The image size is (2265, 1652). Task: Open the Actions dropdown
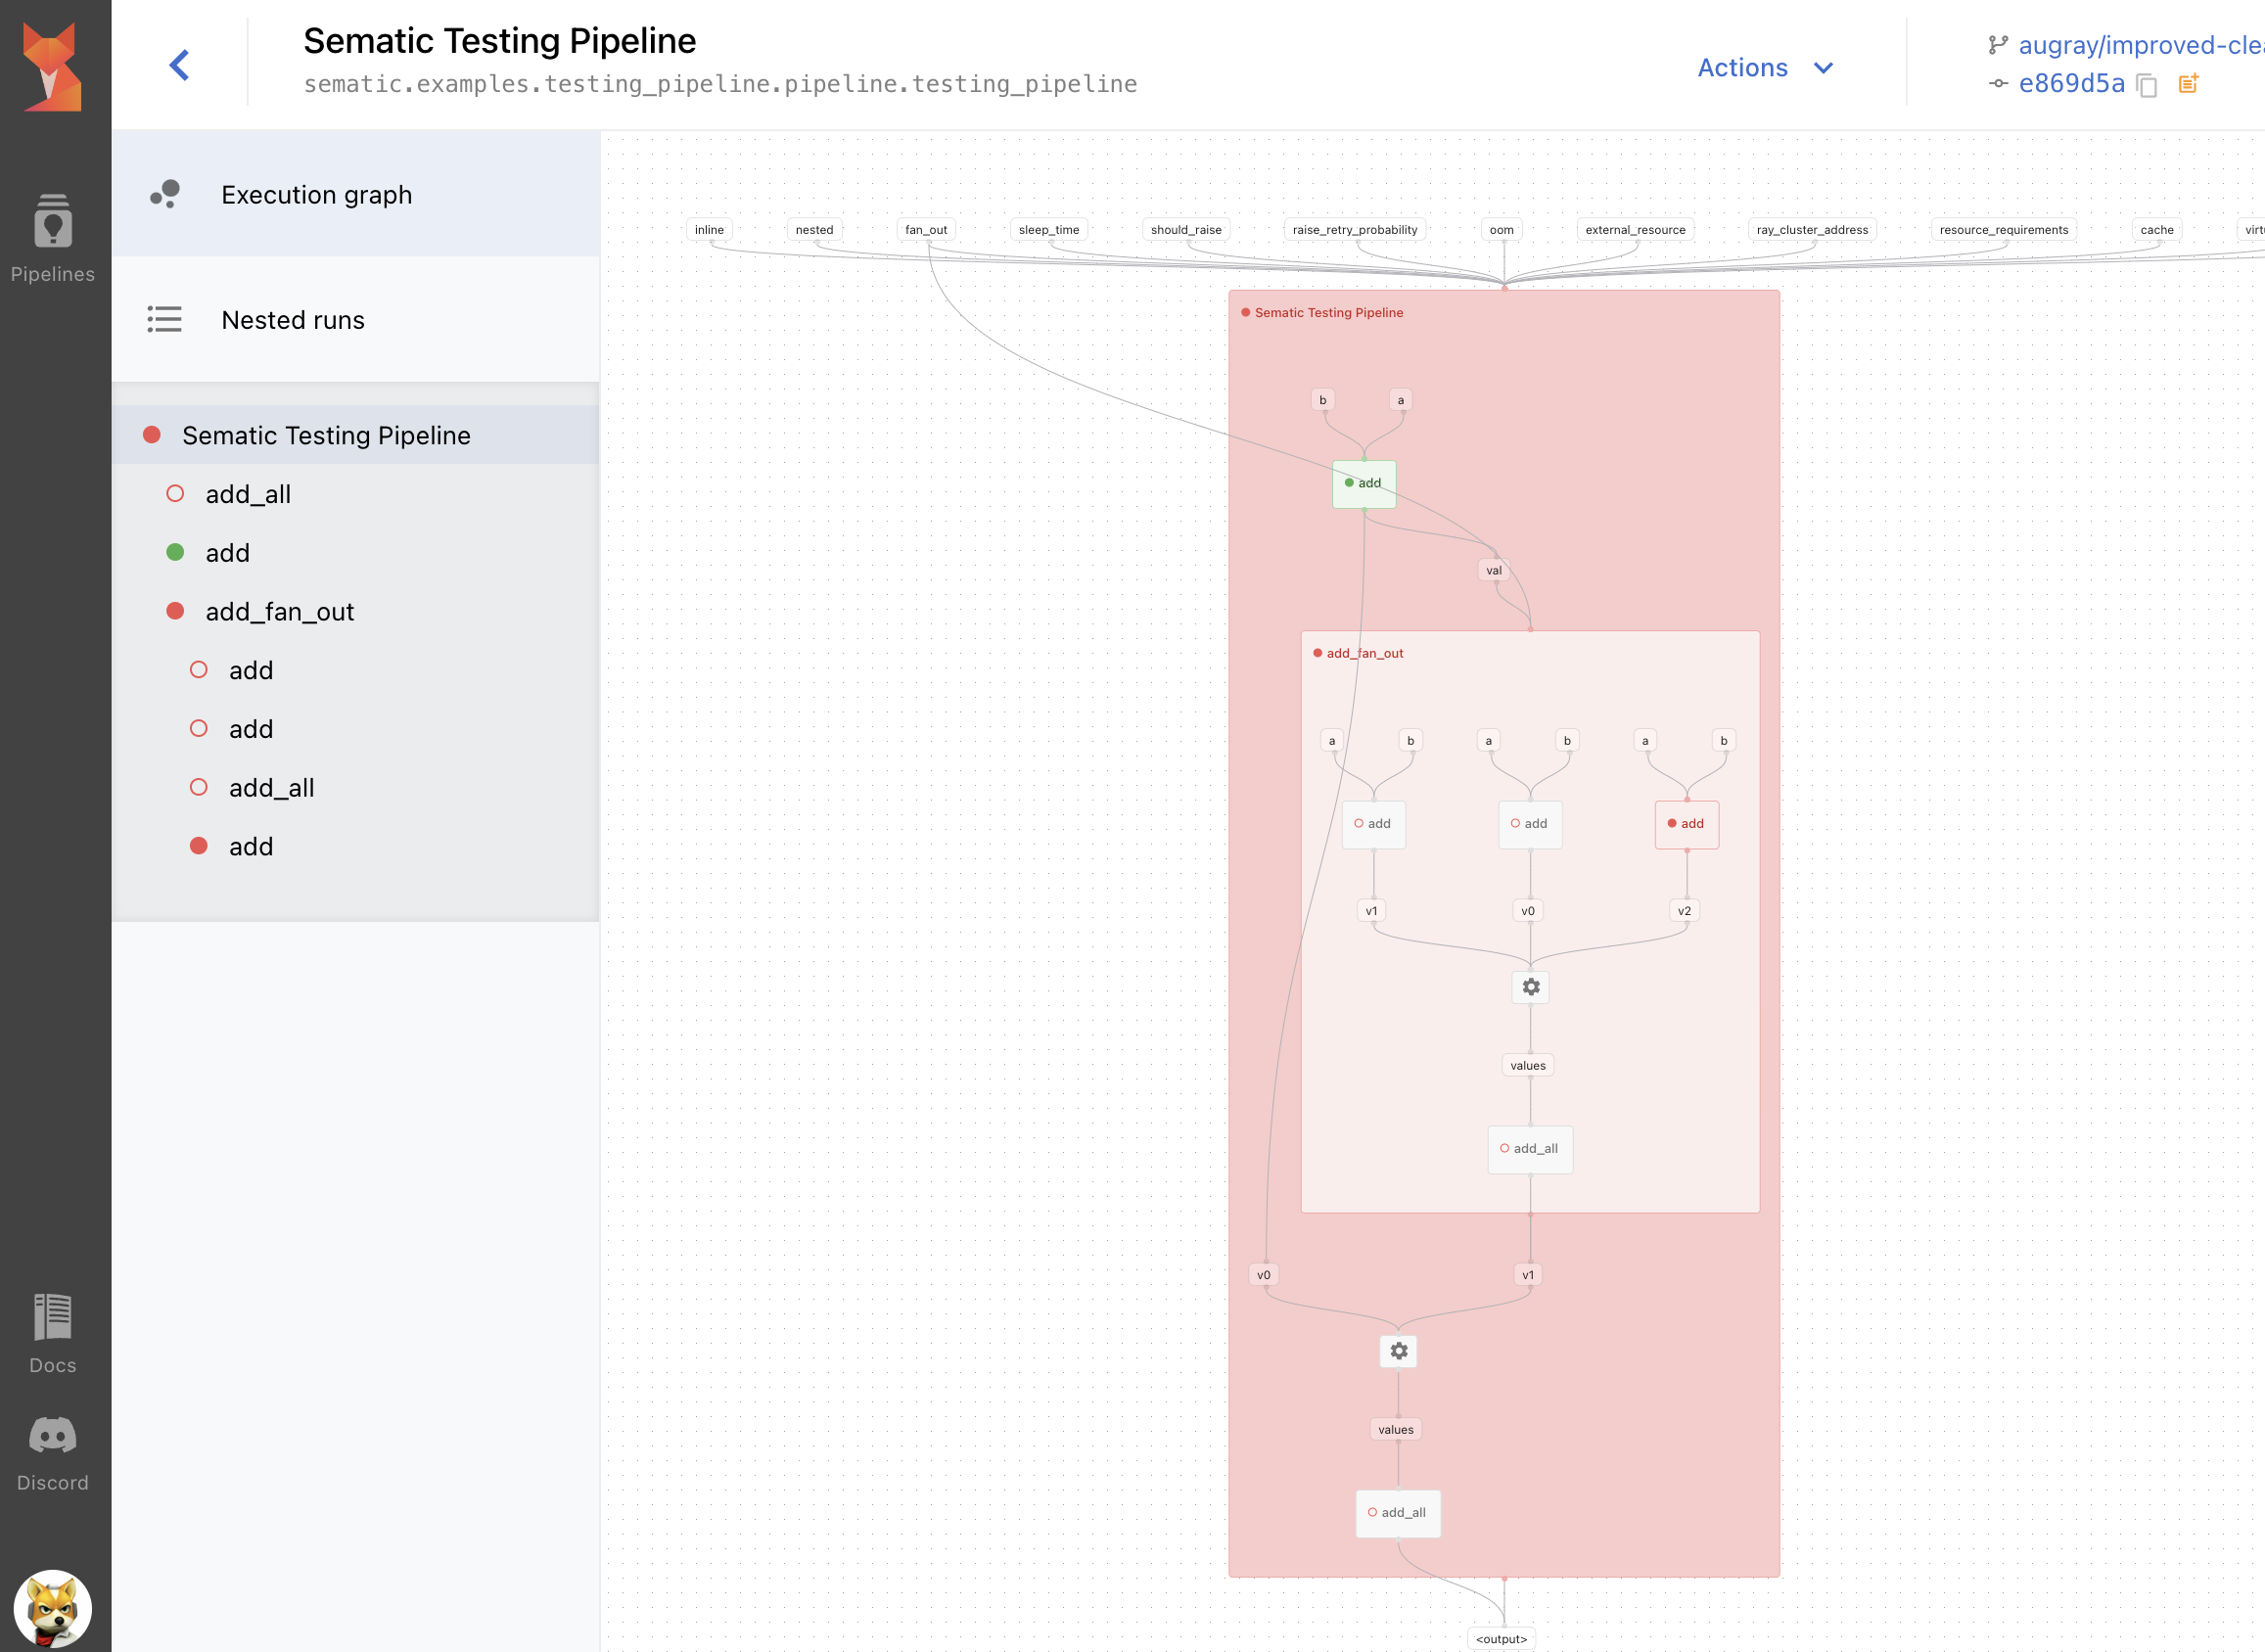[x=1767, y=67]
